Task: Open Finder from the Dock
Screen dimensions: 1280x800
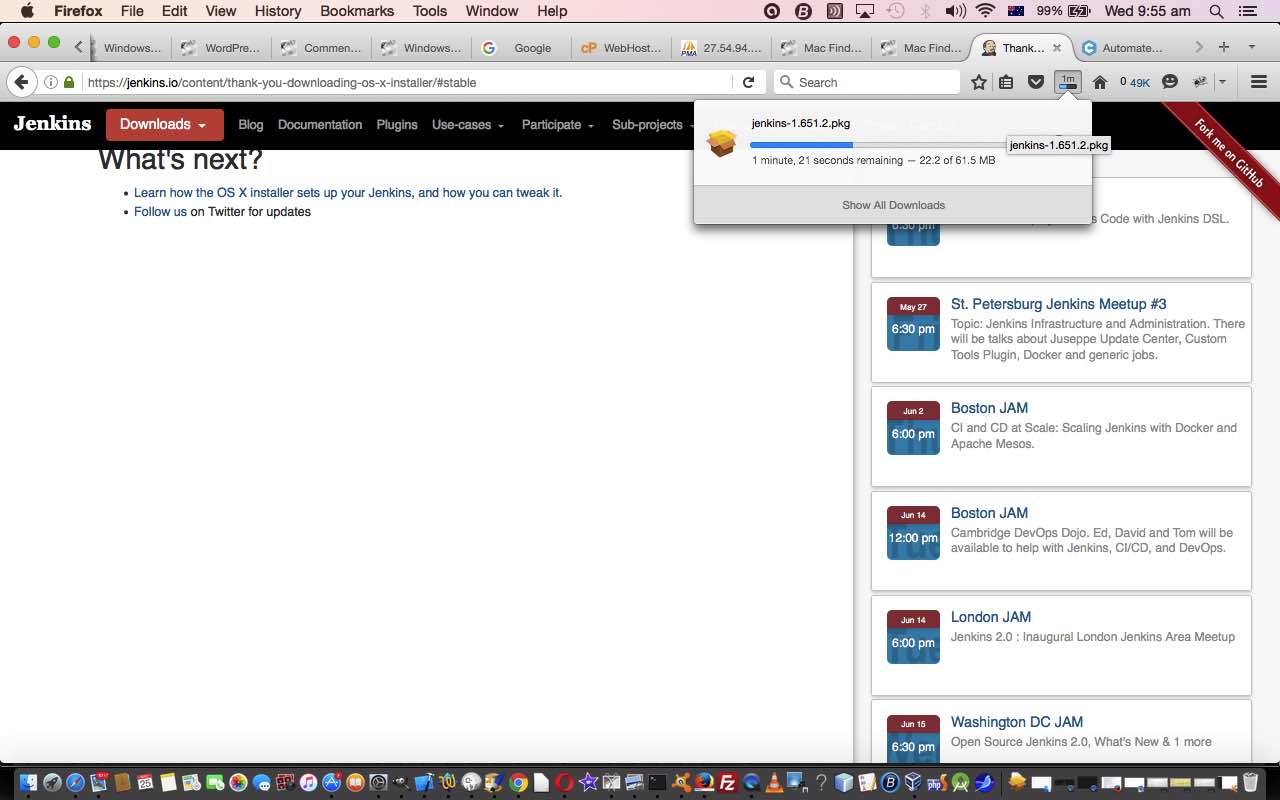Action: pos(28,782)
